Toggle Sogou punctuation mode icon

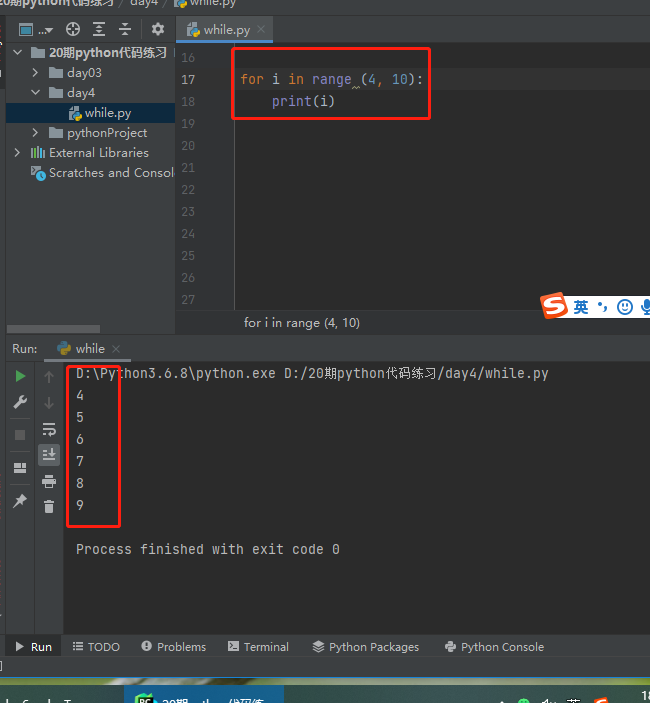(602, 307)
